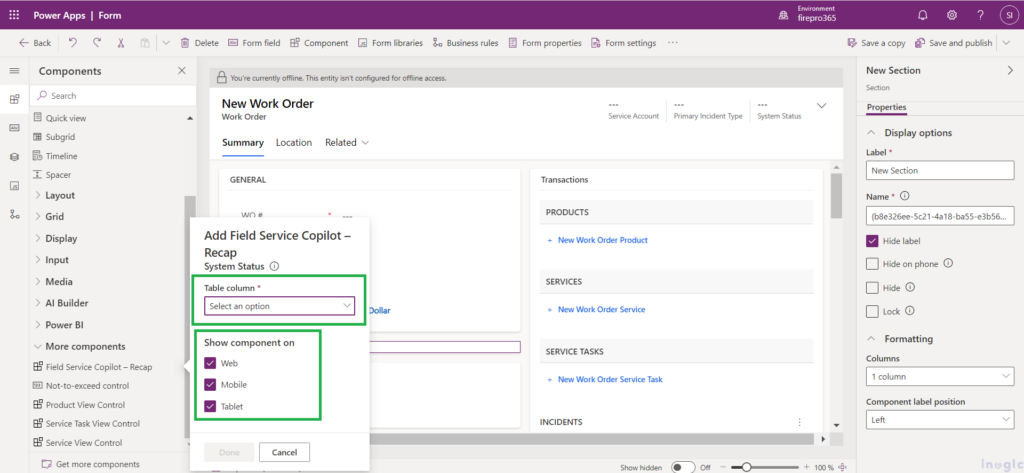This screenshot has width=1024, height=473.
Task: Uncheck the Mobile checkbox
Action: coord(210,384)
